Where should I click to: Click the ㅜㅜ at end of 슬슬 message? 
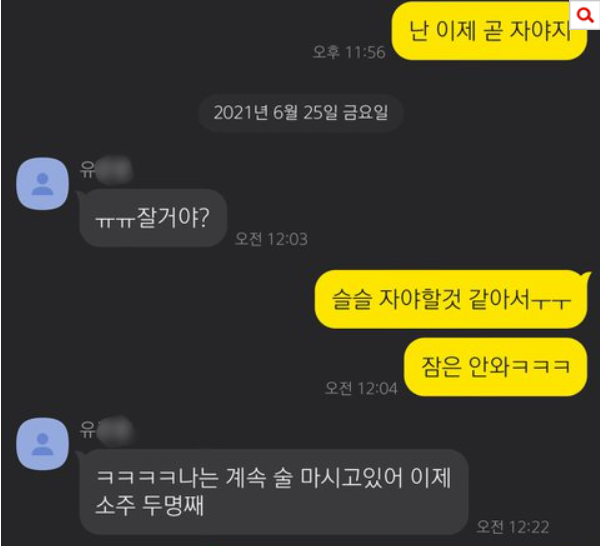(x=551, y=302)
